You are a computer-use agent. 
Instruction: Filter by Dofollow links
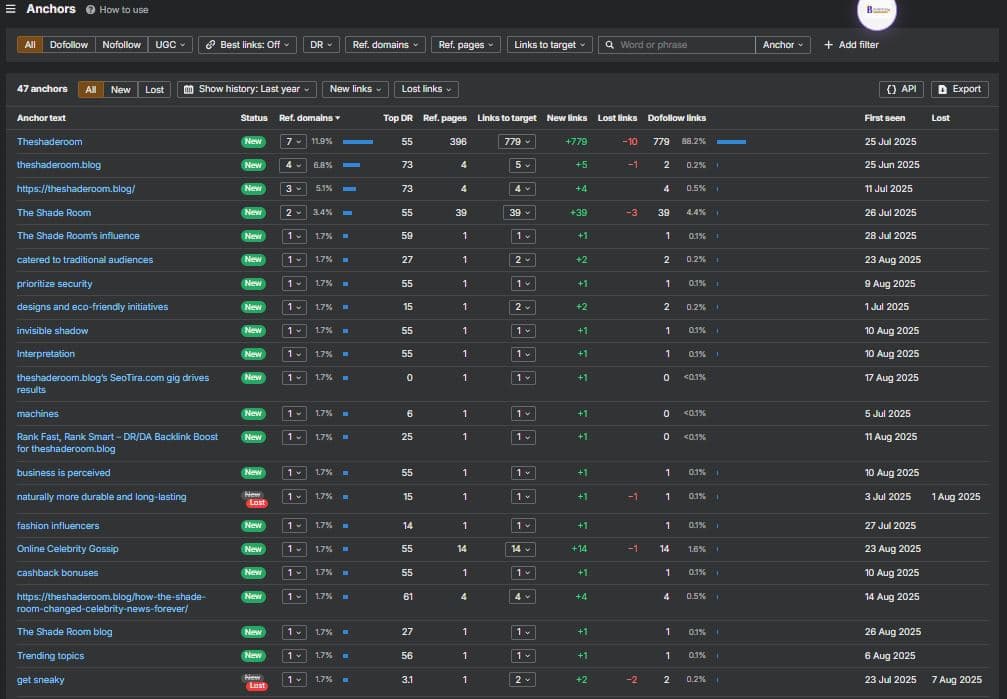tap(69, 45)
